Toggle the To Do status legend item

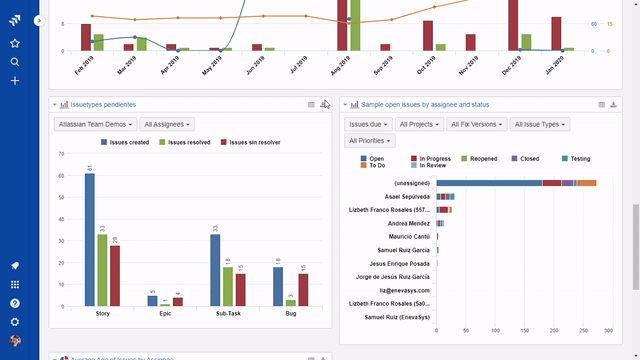(373, 165)
